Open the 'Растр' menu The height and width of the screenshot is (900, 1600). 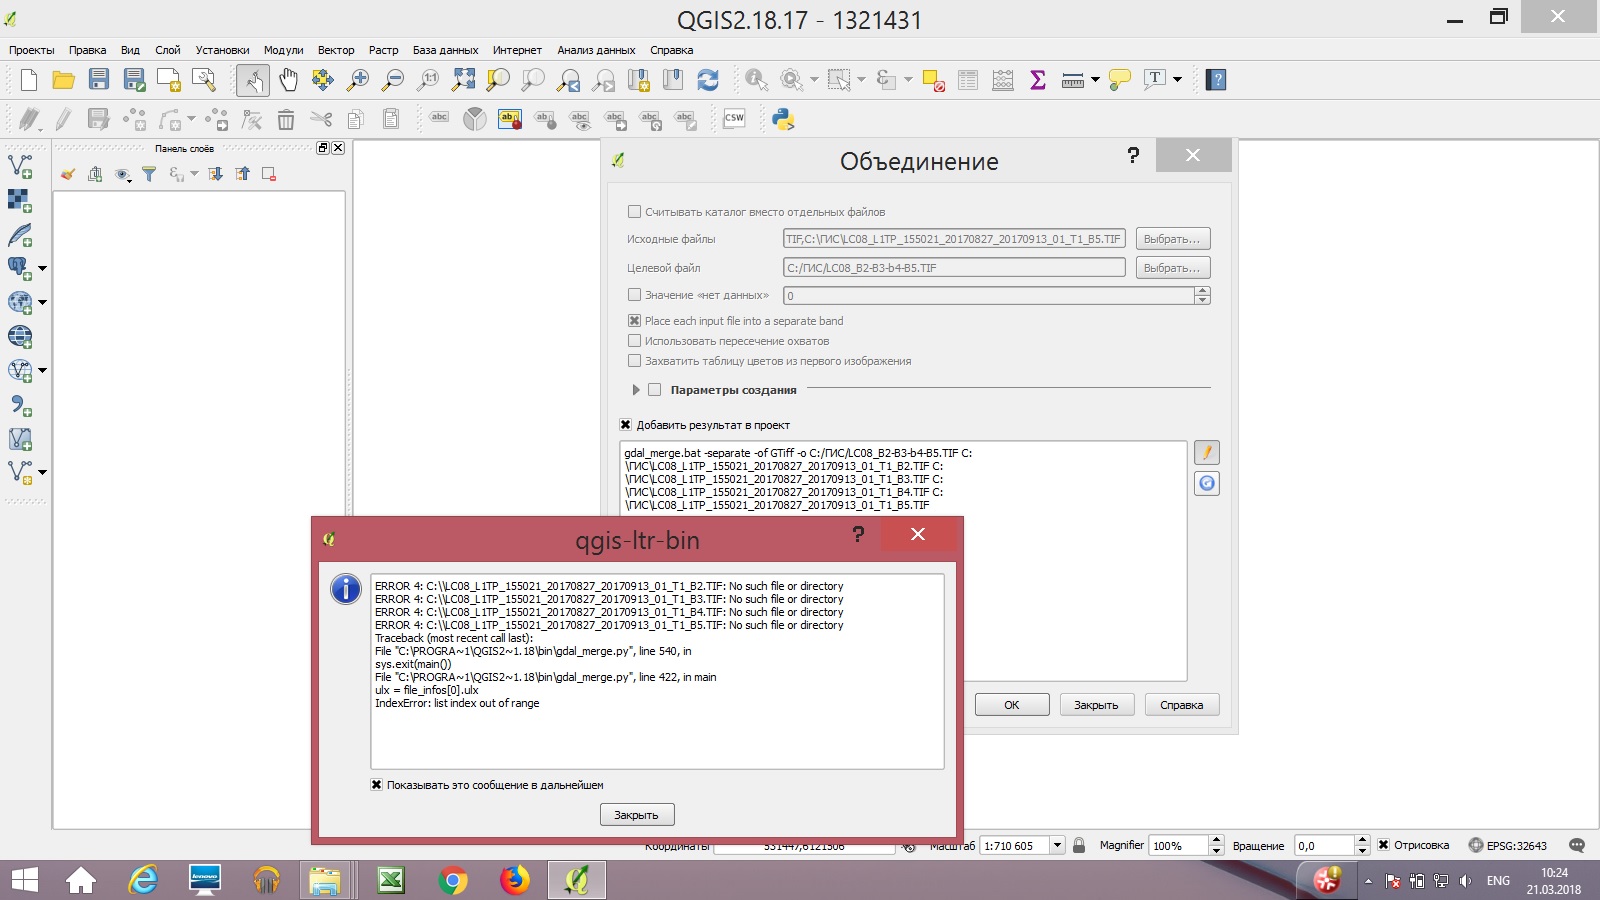tap(383, 50)
